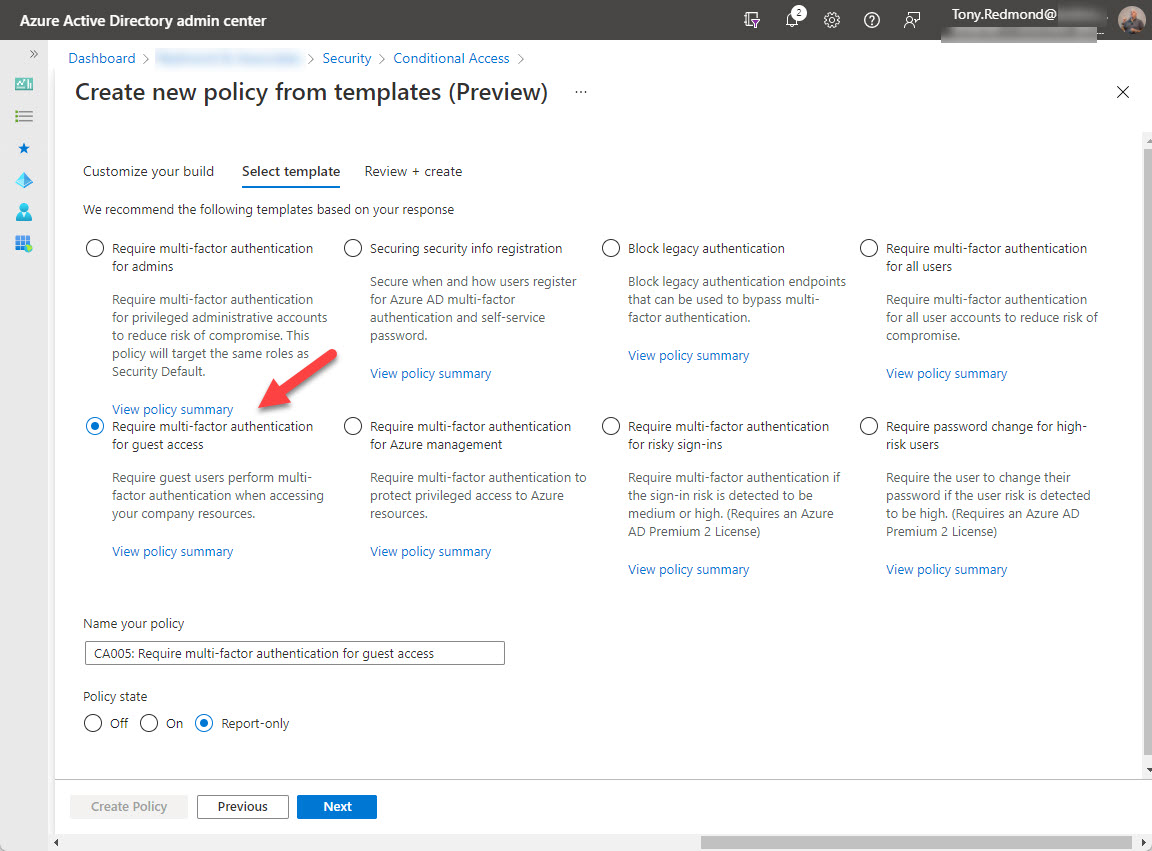Select the Require password change for high-risk users template

(x=868, y=426)
